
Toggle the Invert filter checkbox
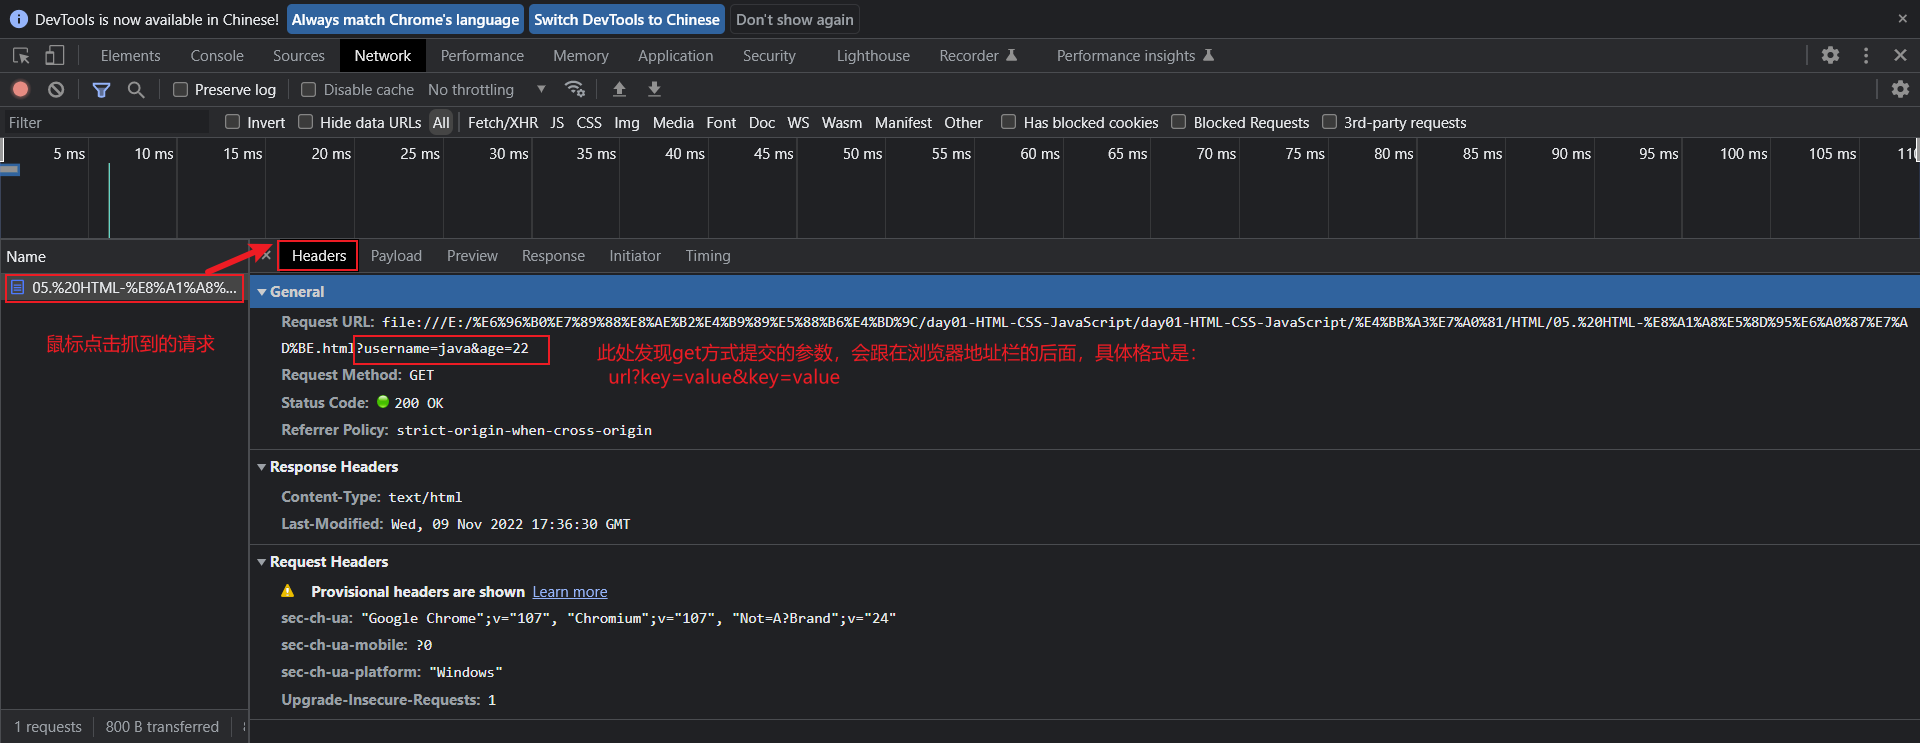pos(233,122)
